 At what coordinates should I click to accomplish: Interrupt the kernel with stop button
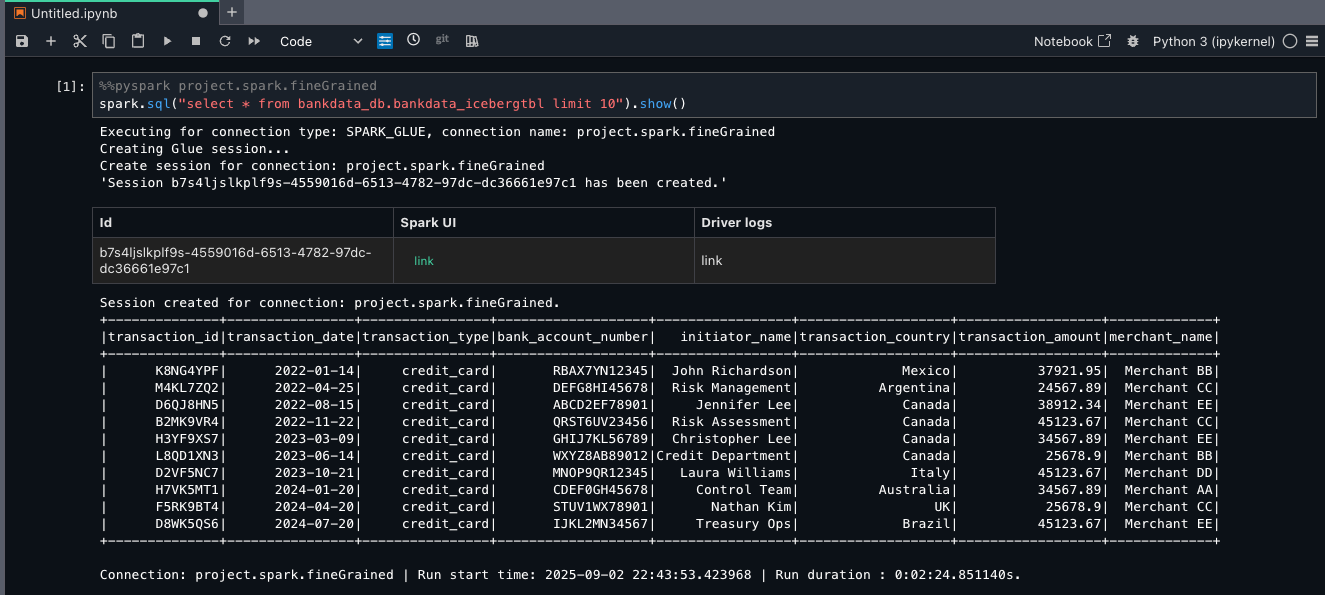tap(196, 41)
